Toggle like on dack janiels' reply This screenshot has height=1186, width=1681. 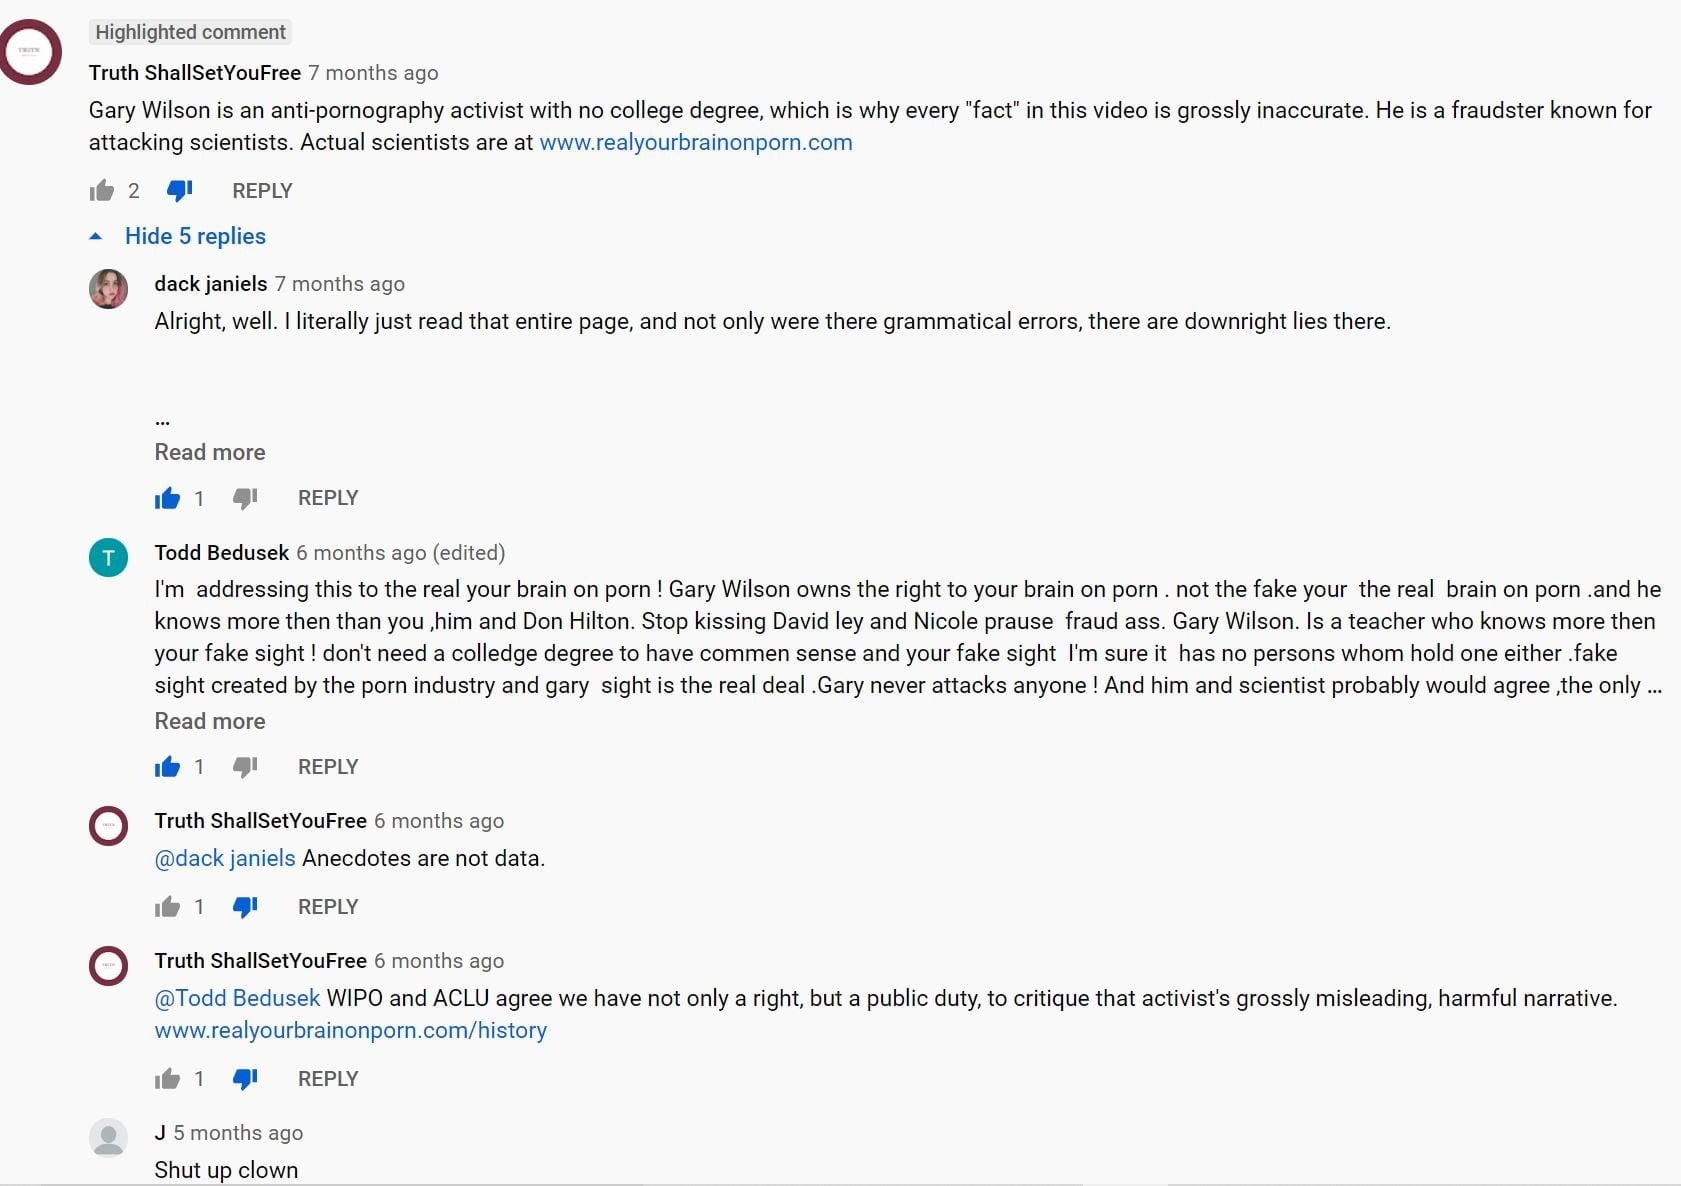coord(167,498)
